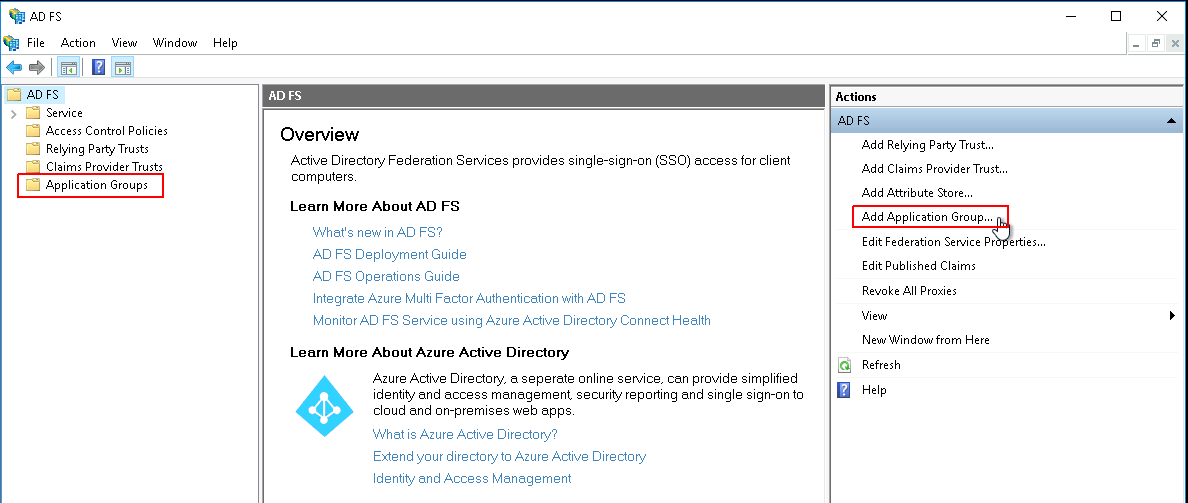Click the AD FS title bar app icon
This screenshot has width=1188, height=503.
pyautogui.click(x=17, y=16)
